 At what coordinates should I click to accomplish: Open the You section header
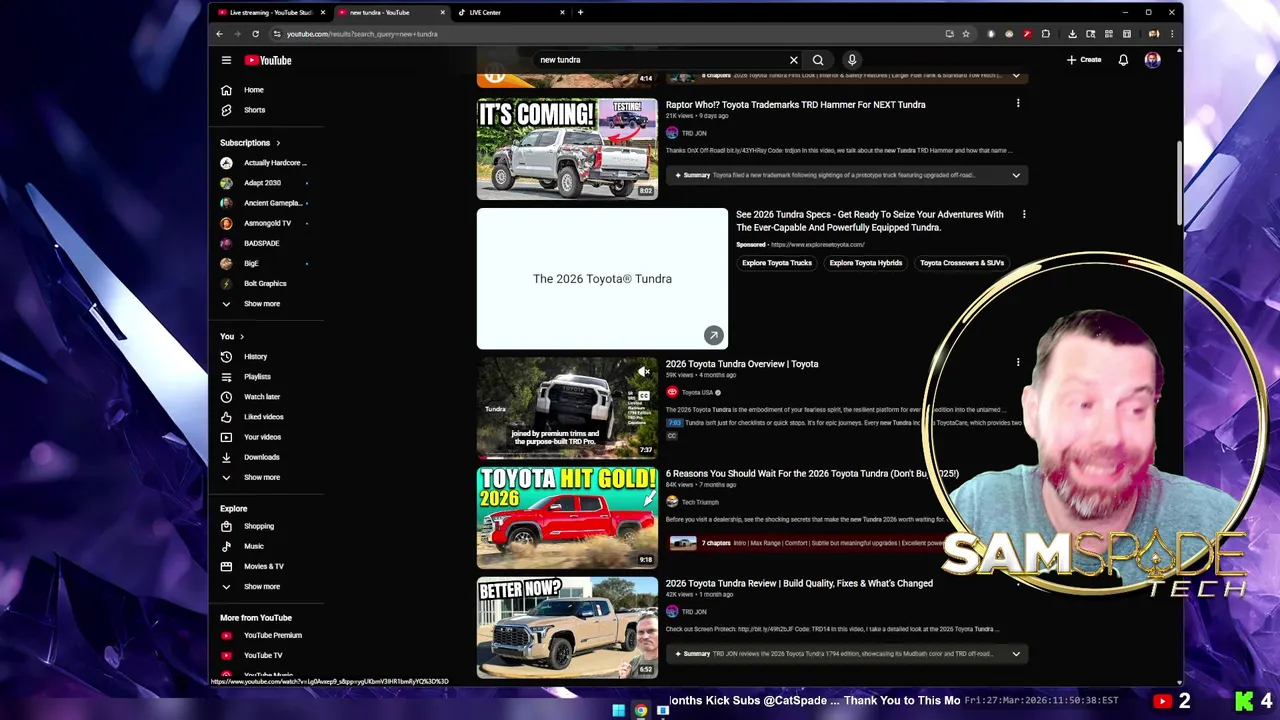tap(232, 336)
